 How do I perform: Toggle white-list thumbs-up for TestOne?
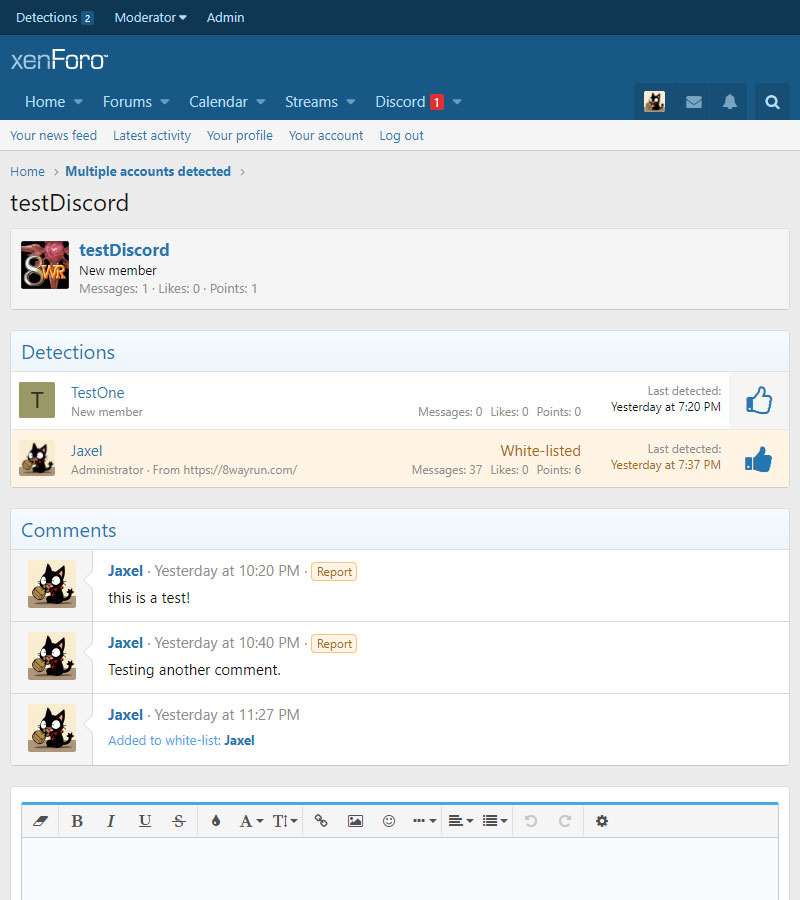click(759, 401)
